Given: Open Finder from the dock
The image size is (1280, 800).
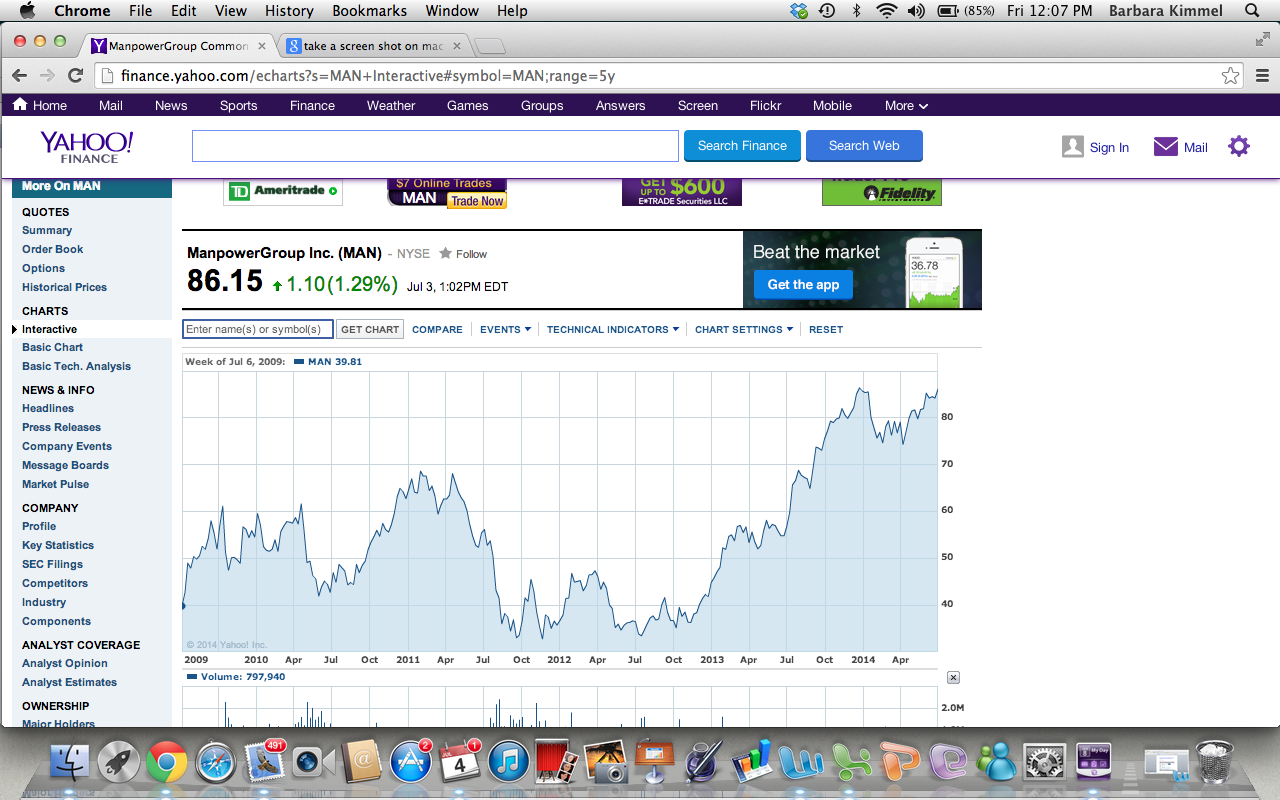Looking at the screenshot, I should [70, 762].
